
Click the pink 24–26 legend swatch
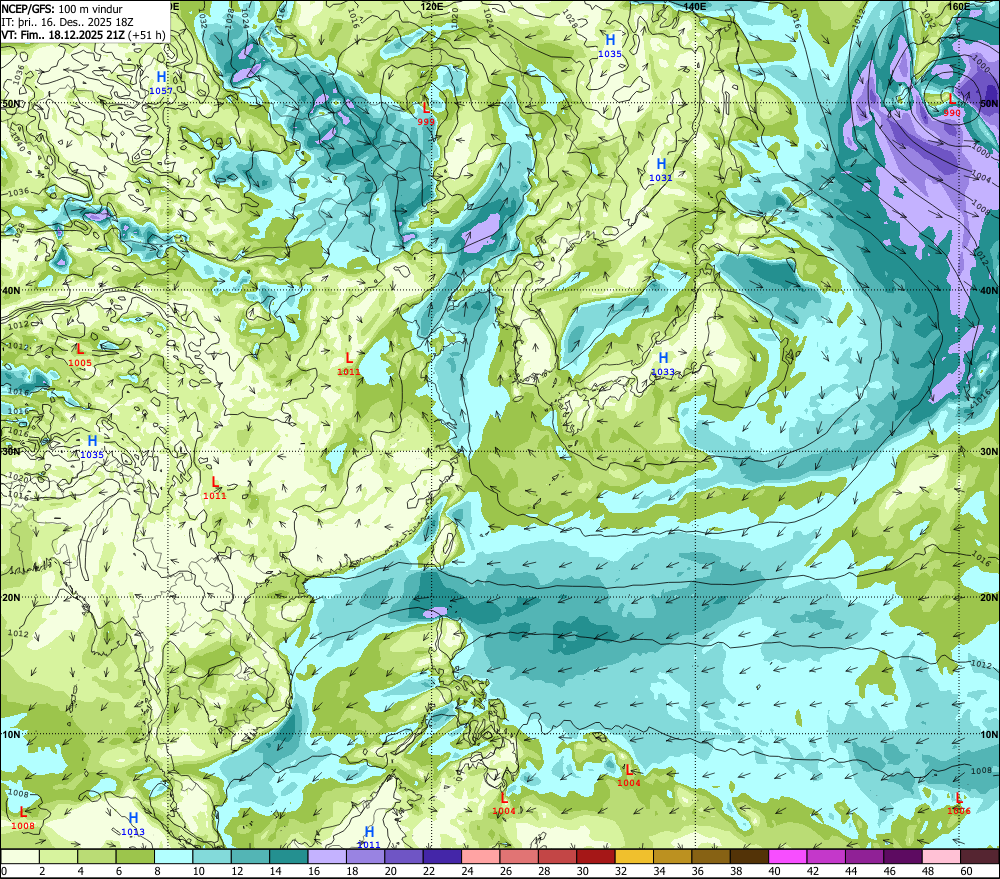point(480,857)
